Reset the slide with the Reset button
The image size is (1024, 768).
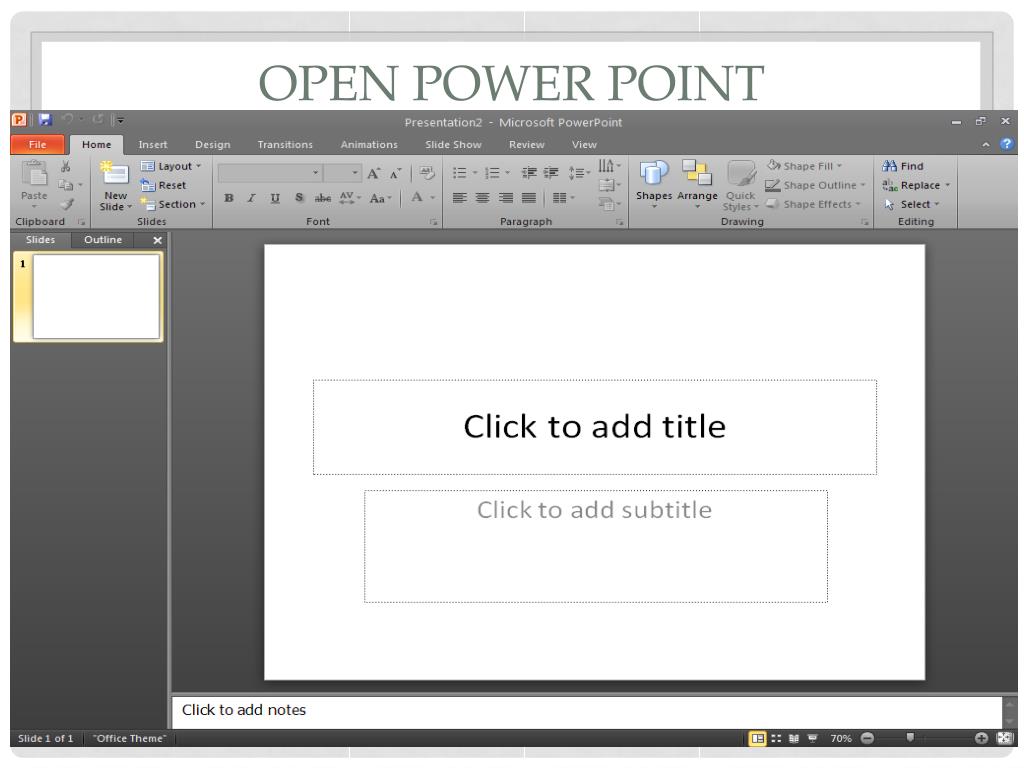tap(163, 185)
